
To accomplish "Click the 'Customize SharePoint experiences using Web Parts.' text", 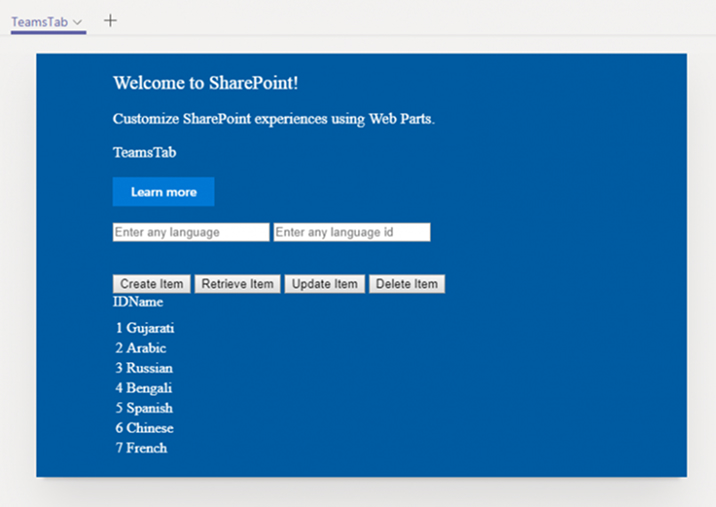I will tap(274, 119).
